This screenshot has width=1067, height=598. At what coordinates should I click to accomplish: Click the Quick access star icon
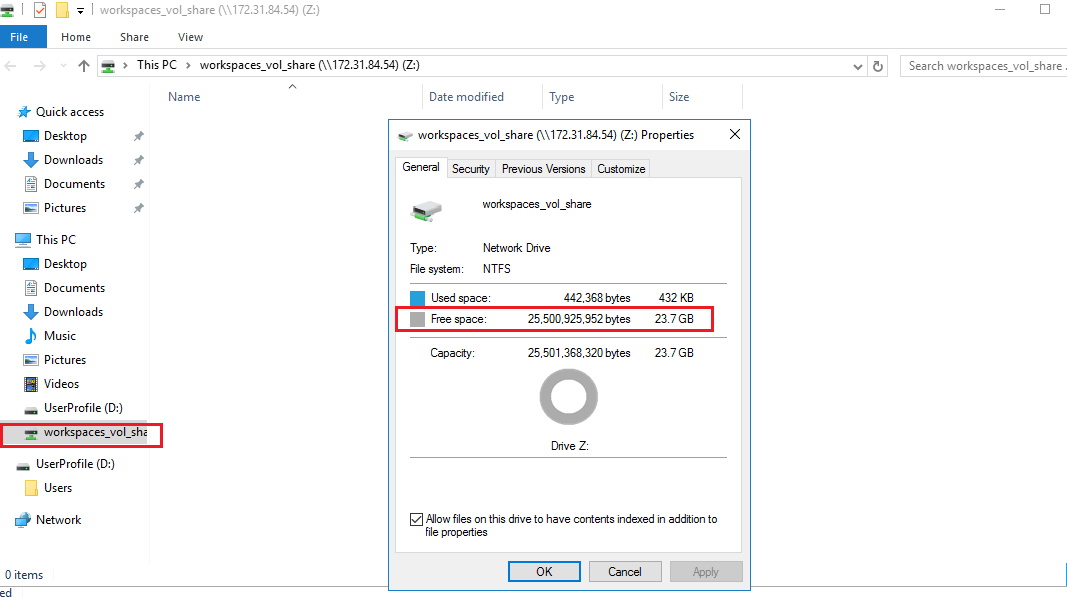click(23, 112)
